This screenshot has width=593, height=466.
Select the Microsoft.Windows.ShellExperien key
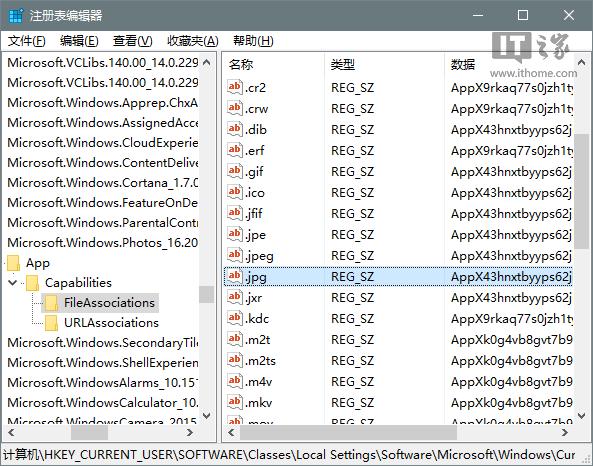click(102, 363)
